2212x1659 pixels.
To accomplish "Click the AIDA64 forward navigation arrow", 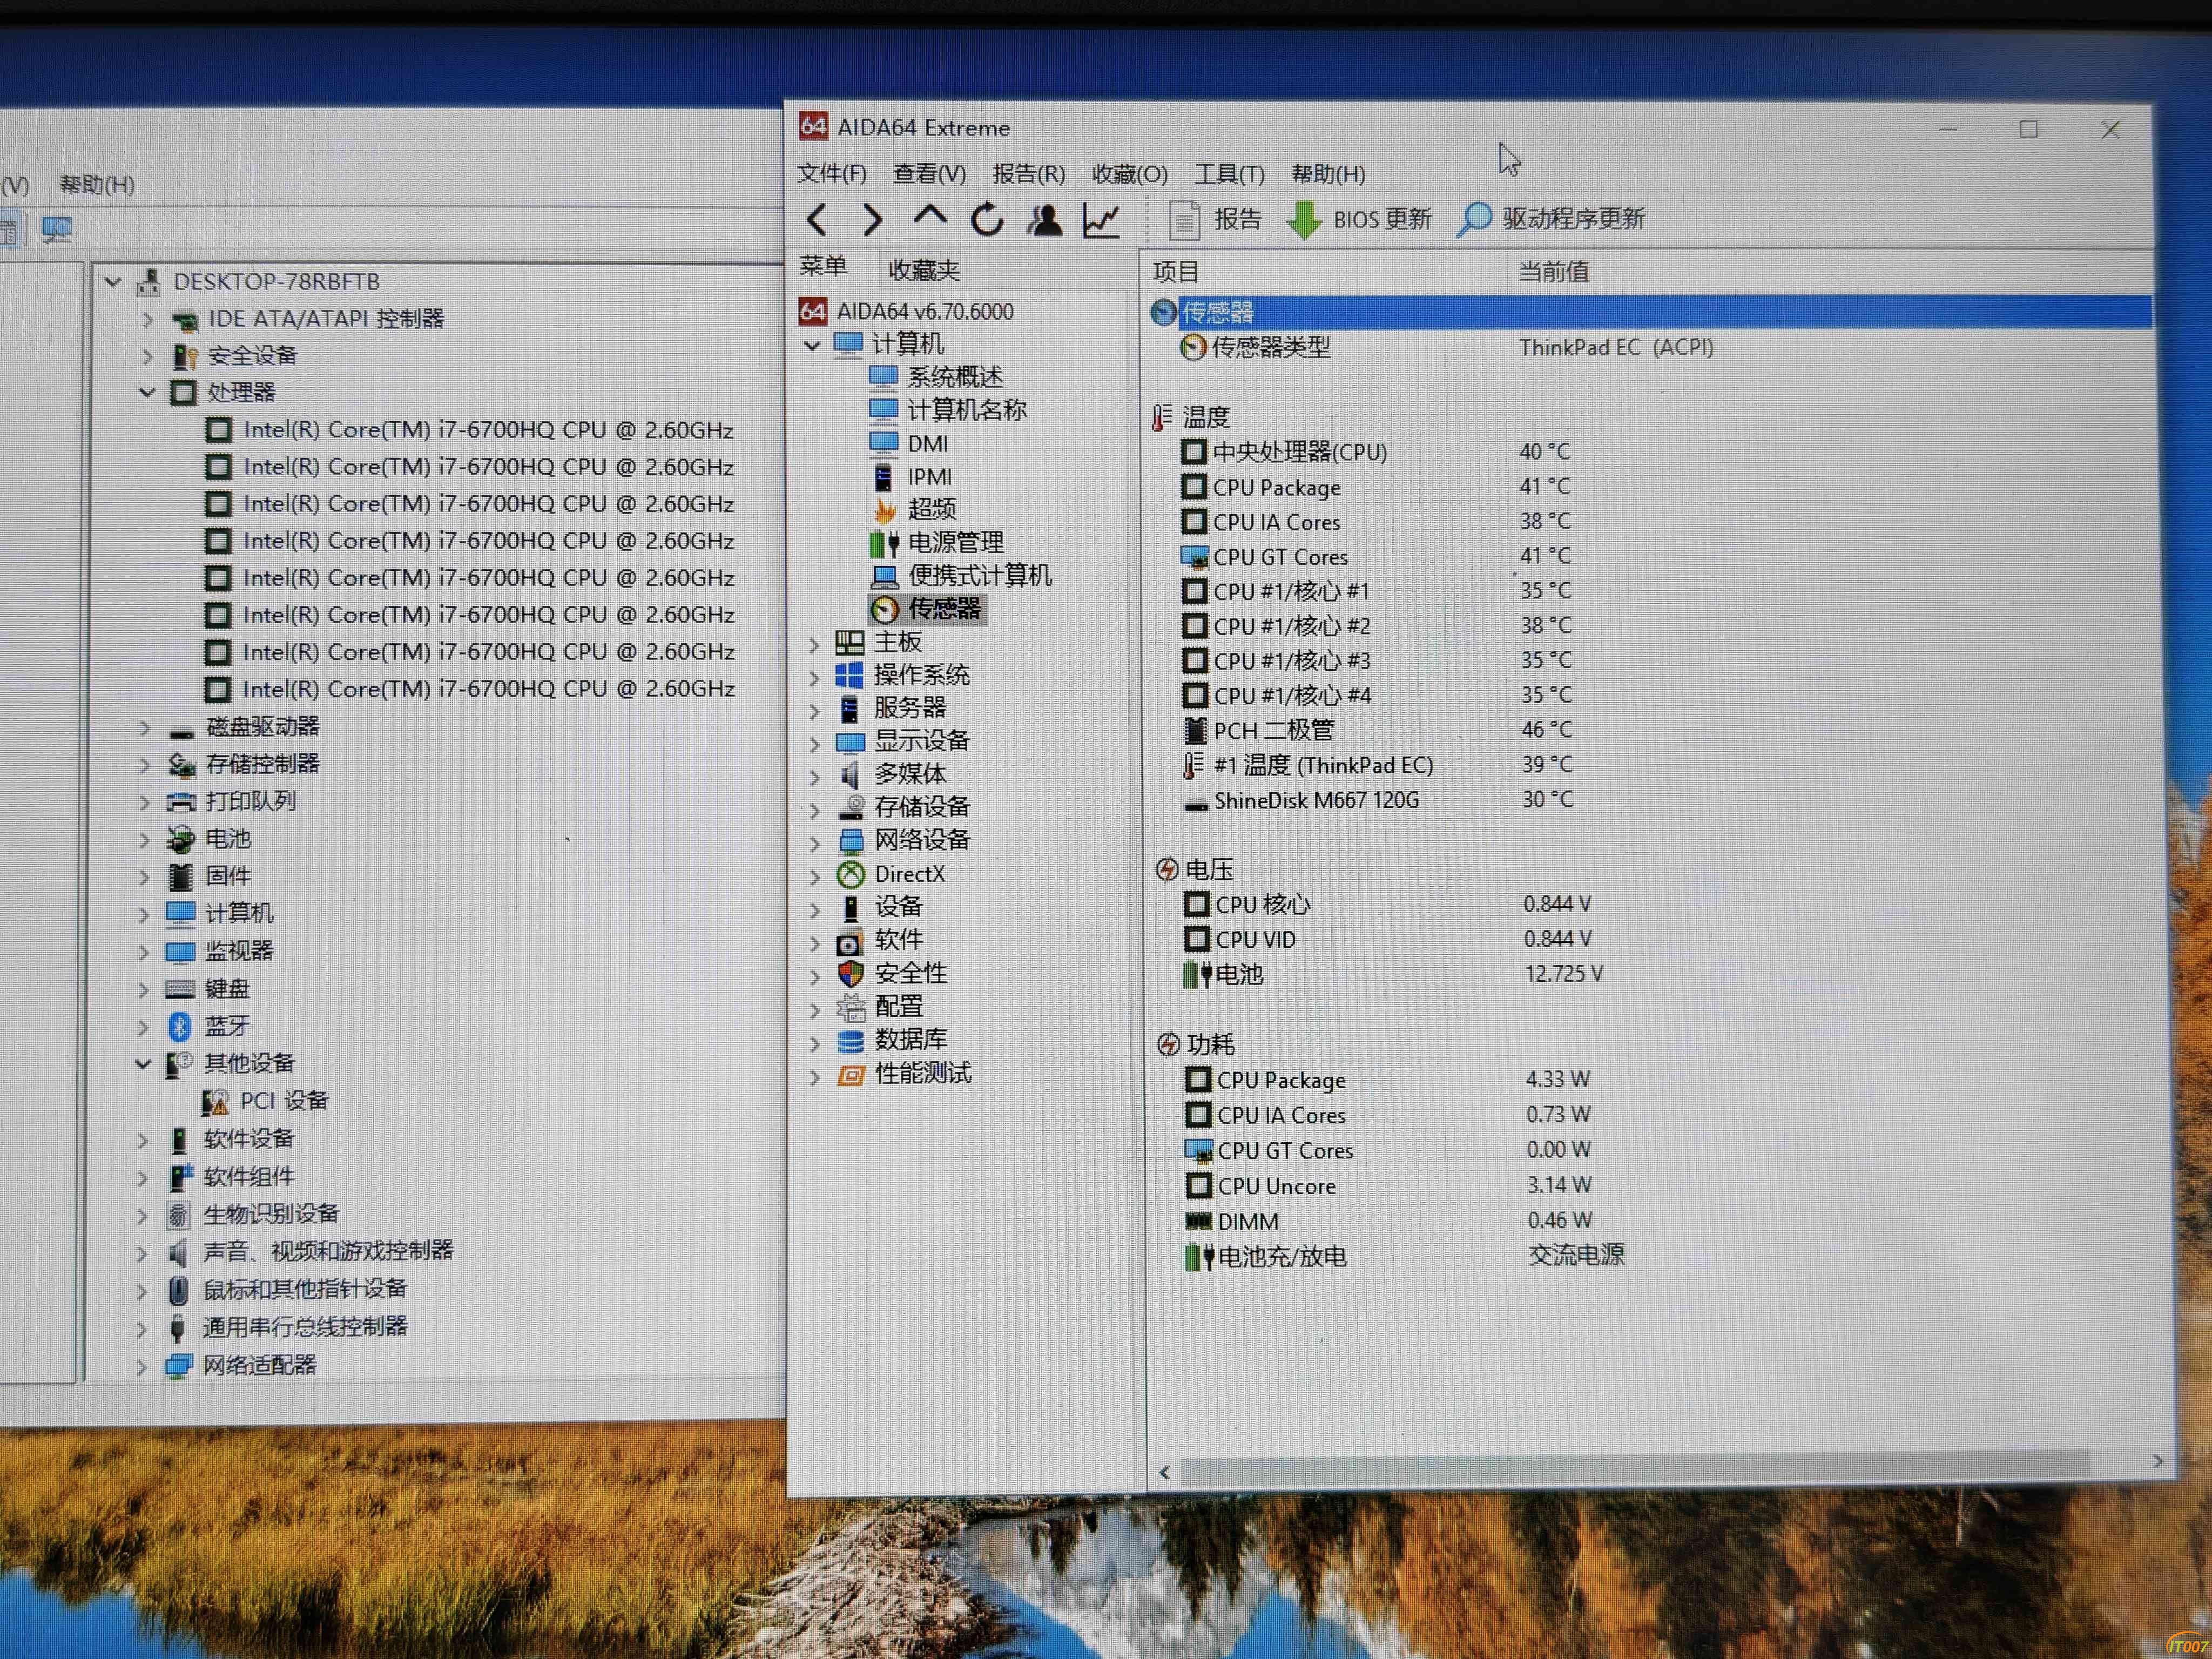I will (872, 219).
